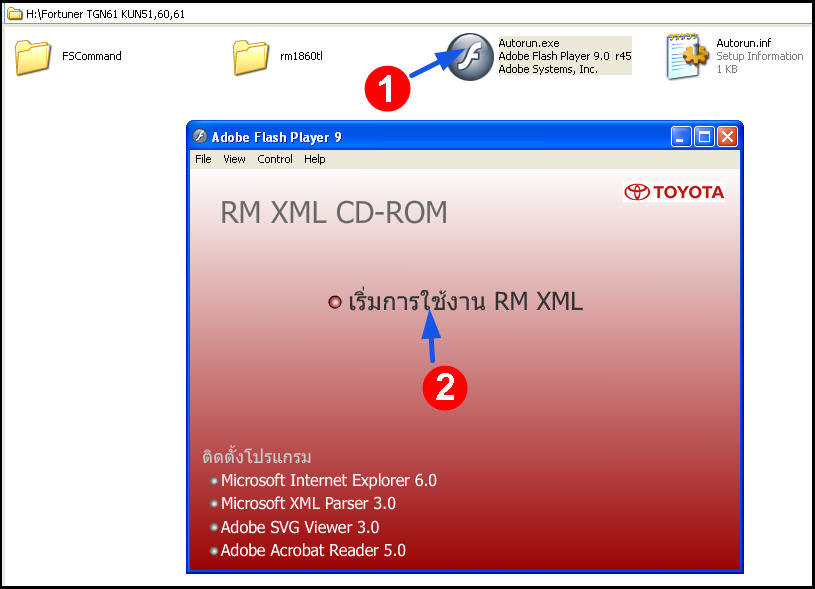Install Adobe Acrobat Reader 5.0
Screen dimensions: 815x589
313,550
